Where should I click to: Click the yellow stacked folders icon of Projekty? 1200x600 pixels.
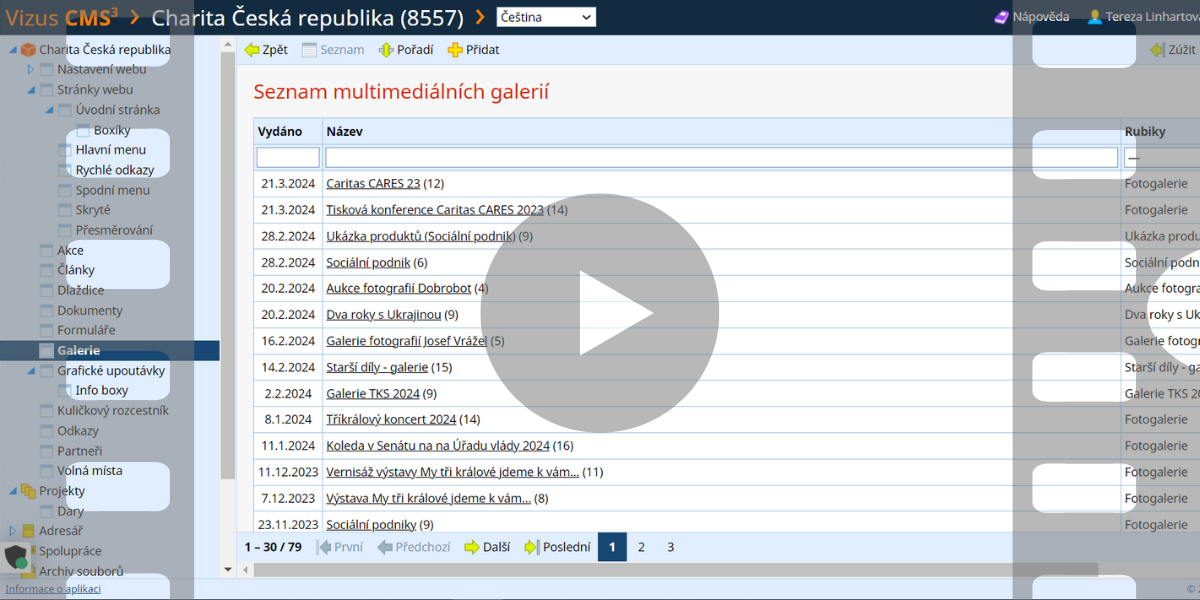(x=28, y=491)
